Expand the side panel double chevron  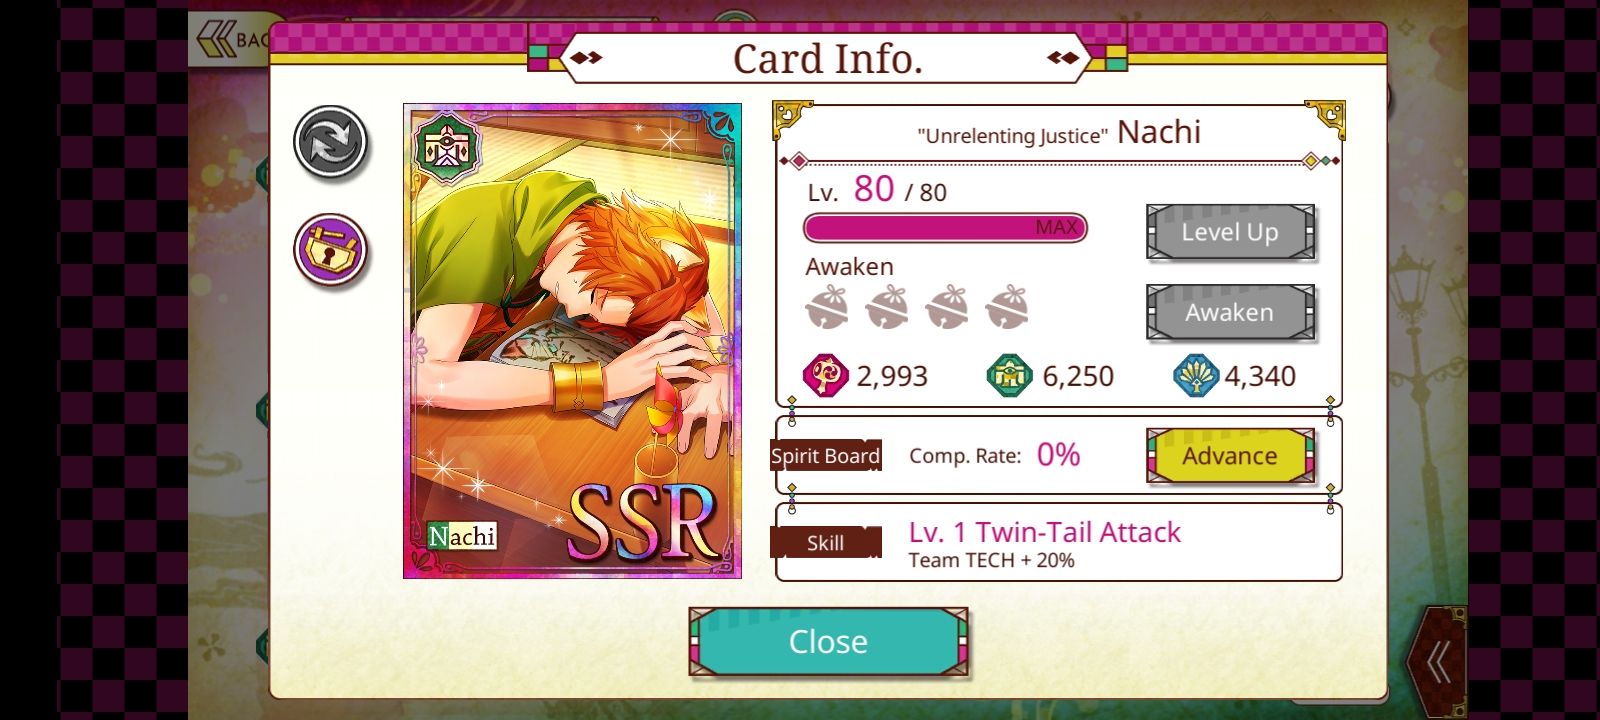1437,661
